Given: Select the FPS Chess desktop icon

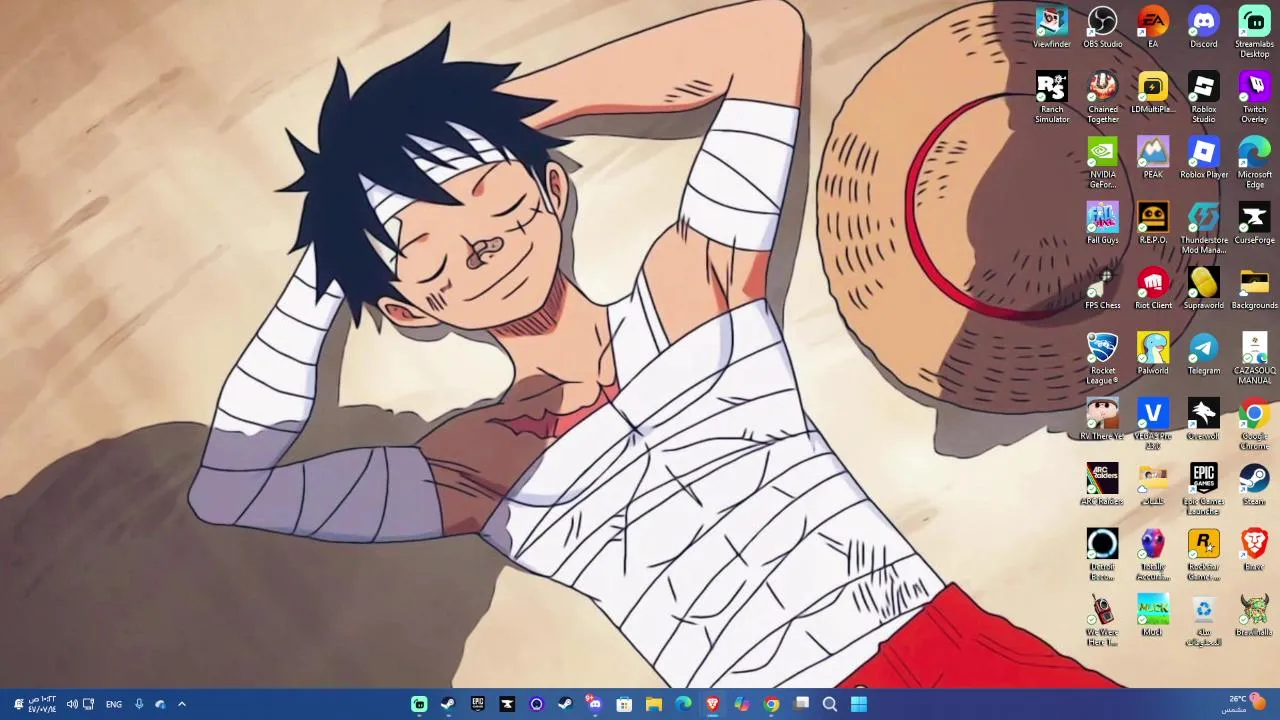Looking at the screenshot, I should point(1103,288).
